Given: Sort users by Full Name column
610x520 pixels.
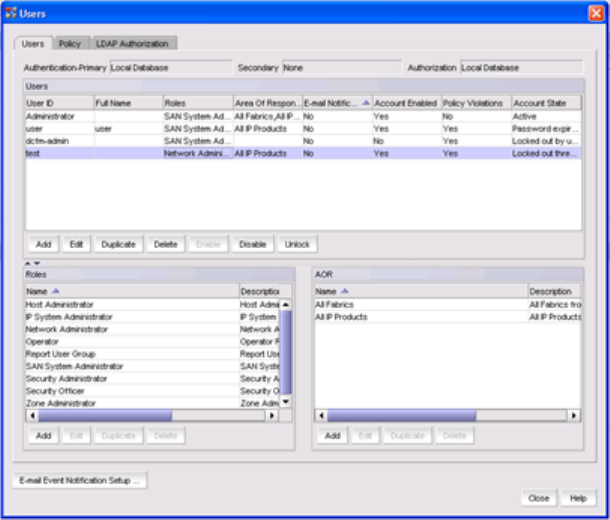Looking at the screenshot, I should 128,103.
